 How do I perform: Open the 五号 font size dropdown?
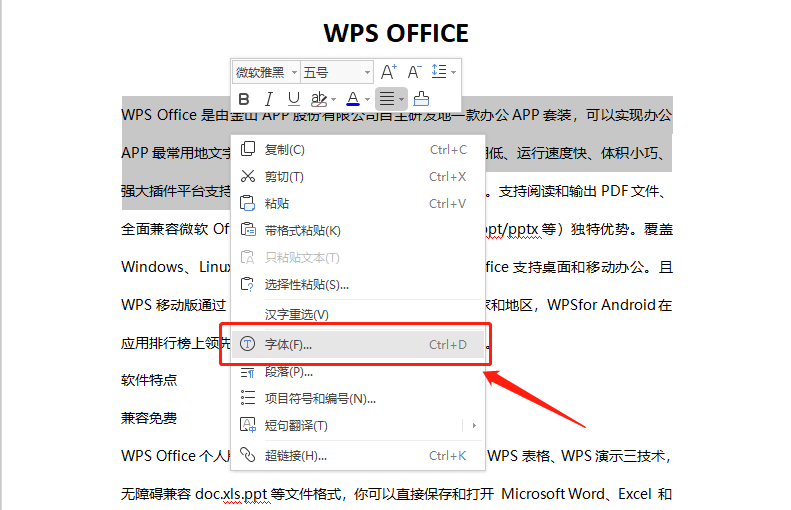tap(367, 73)
